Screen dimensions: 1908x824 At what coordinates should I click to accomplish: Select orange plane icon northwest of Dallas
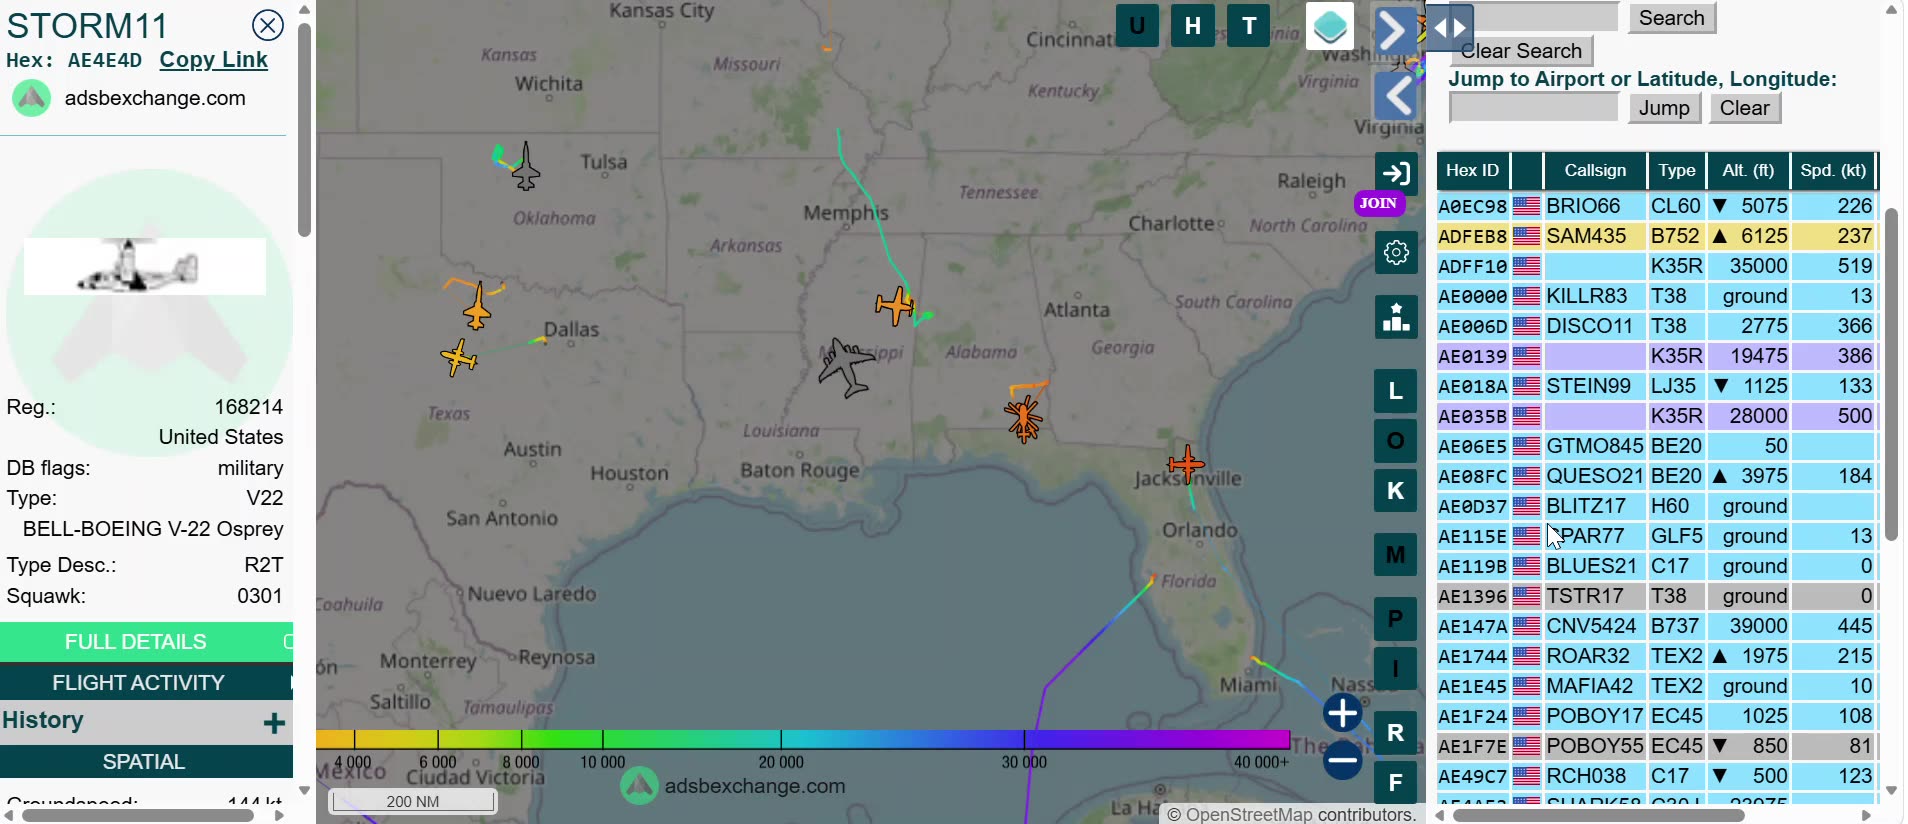[478, 306]
